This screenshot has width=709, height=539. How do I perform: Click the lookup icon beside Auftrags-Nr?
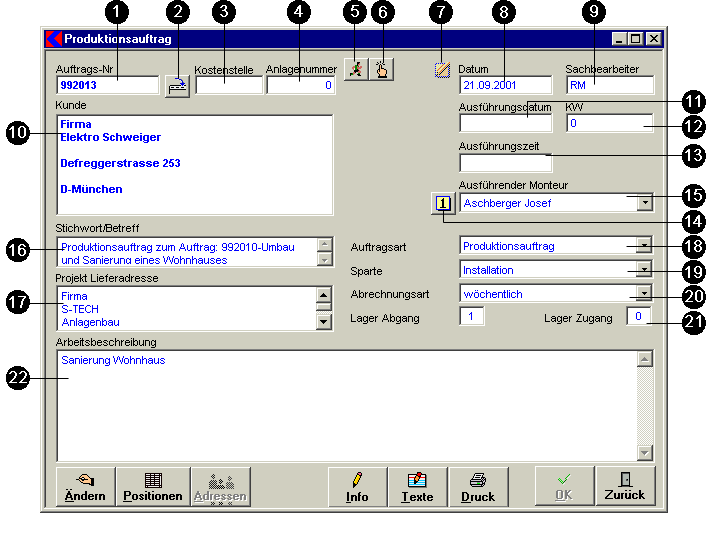click(176, 86)
